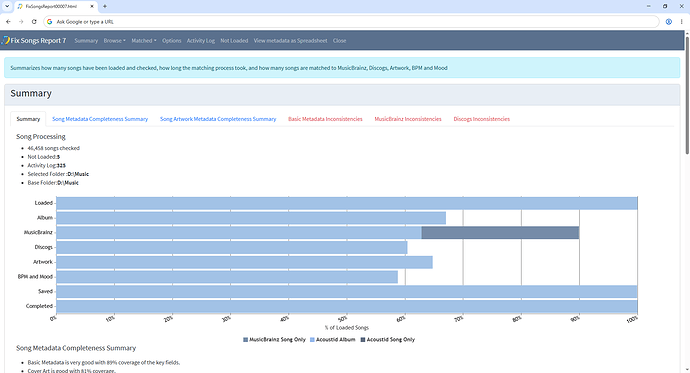Click the large 'Summary' panel heading
This screenshot has width=690, height=373.
[31, 93]
